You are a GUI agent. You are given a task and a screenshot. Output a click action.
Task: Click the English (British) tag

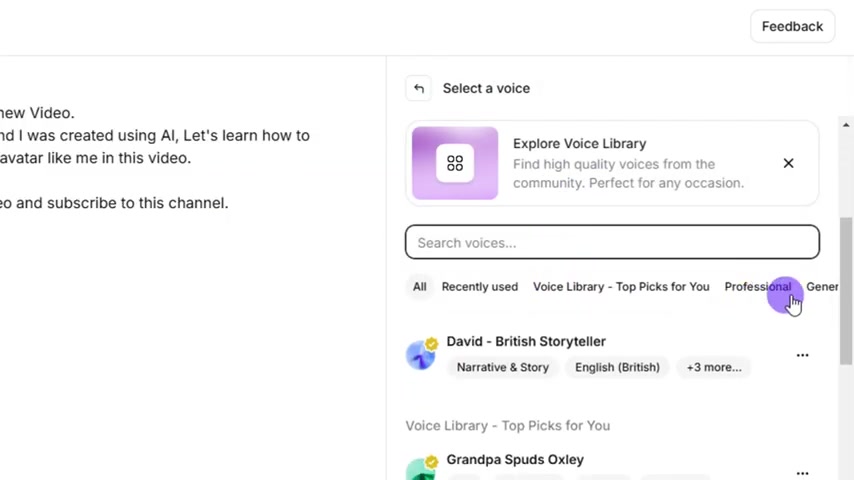(x=617, y=367)
